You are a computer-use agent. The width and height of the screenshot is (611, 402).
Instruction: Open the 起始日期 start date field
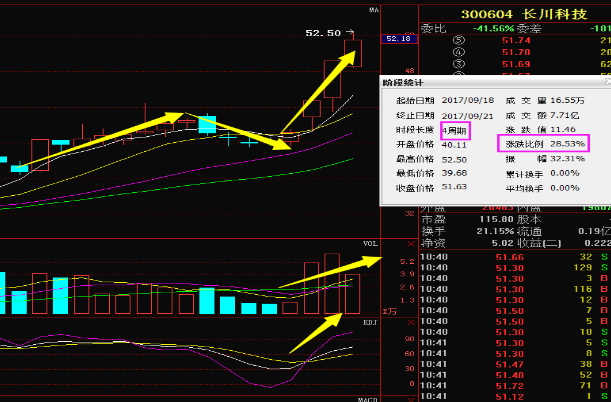[440, 101]
